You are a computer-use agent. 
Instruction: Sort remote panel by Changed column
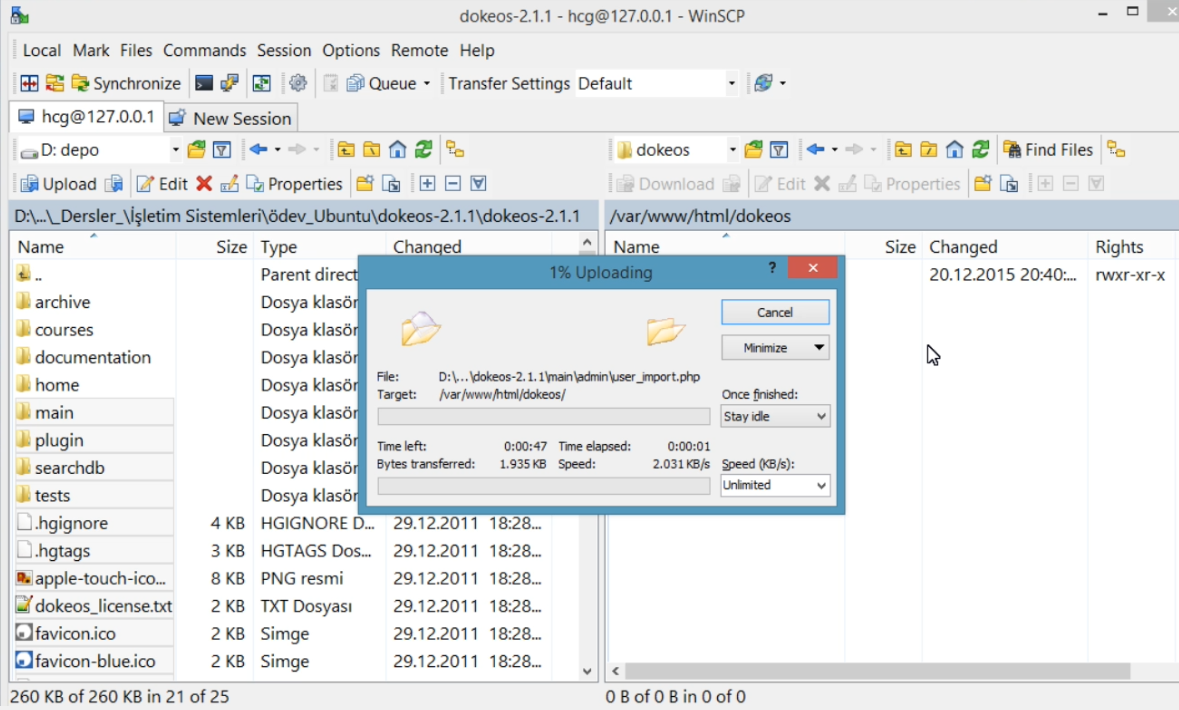pos(1005,247)
